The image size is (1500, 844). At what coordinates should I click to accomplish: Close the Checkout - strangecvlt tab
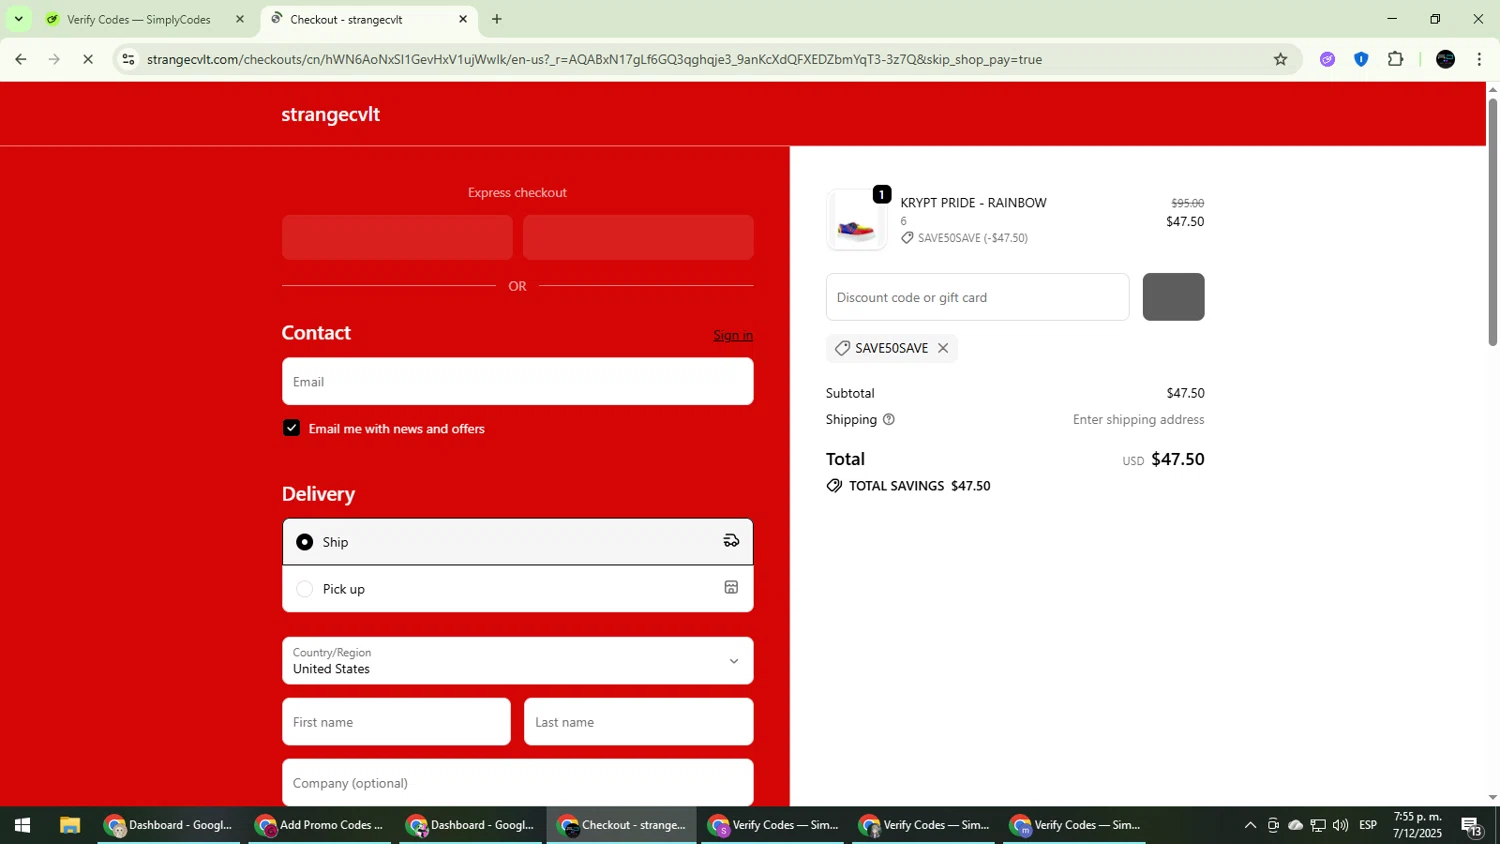coord(463,19)
